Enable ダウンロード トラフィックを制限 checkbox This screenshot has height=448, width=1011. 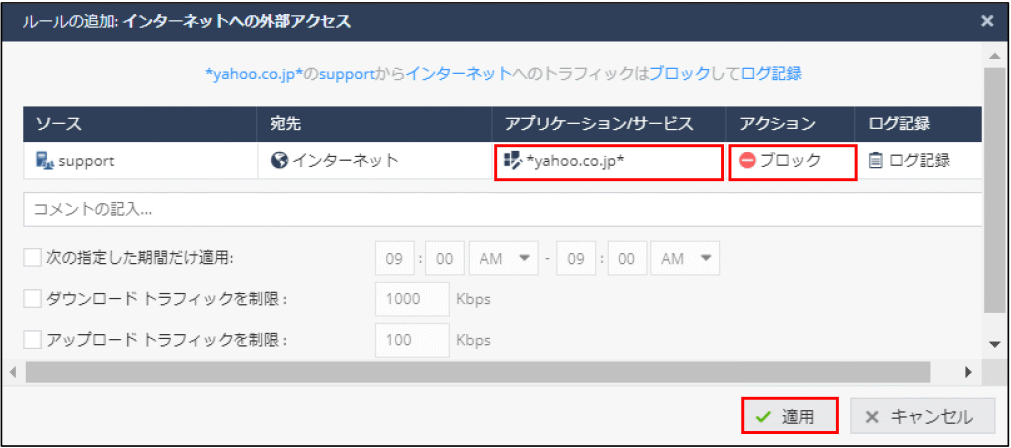pos(33,298)
